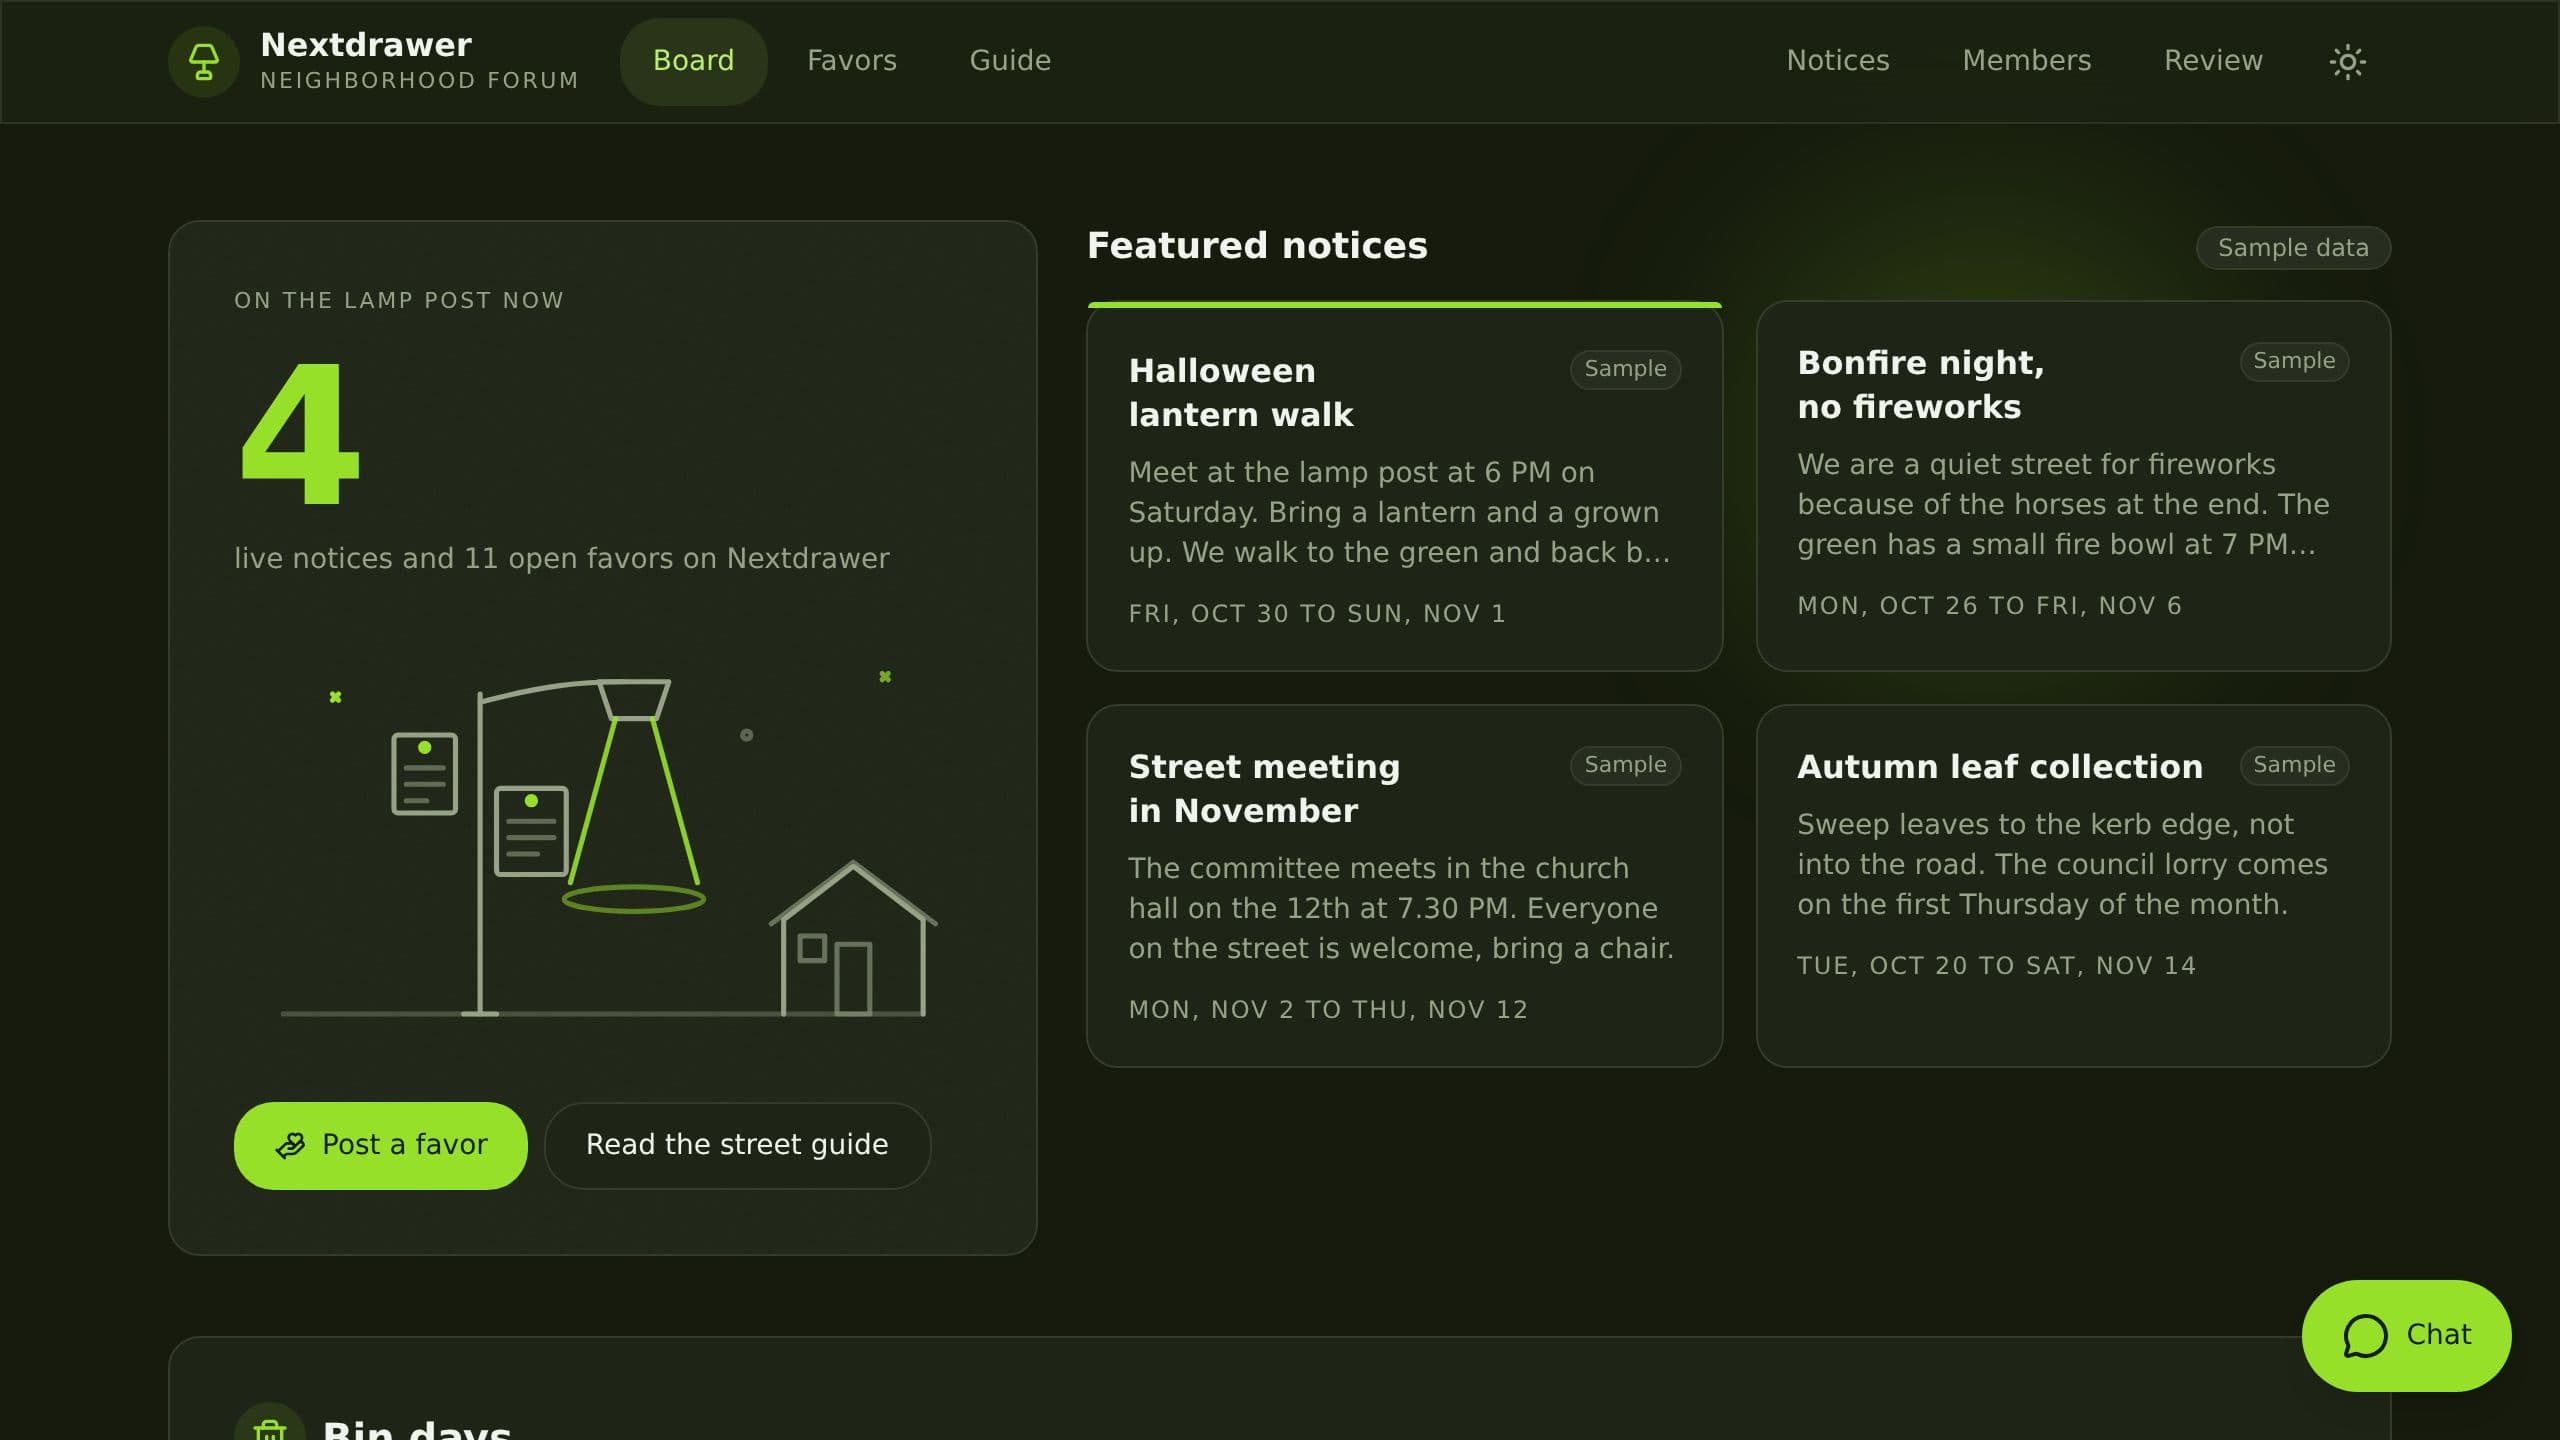The height and width of the screenshot is (1440, 2560).
Task: Click the hand icon on Post a favor
Action: (290, 1145)
